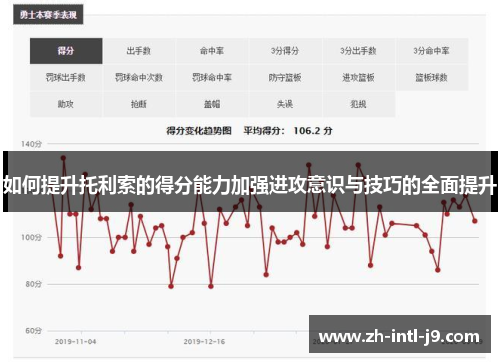Click the 100分 axis label
Viewport: 500px width, 362px height.
pyautogui.click(x=32, y=237)
